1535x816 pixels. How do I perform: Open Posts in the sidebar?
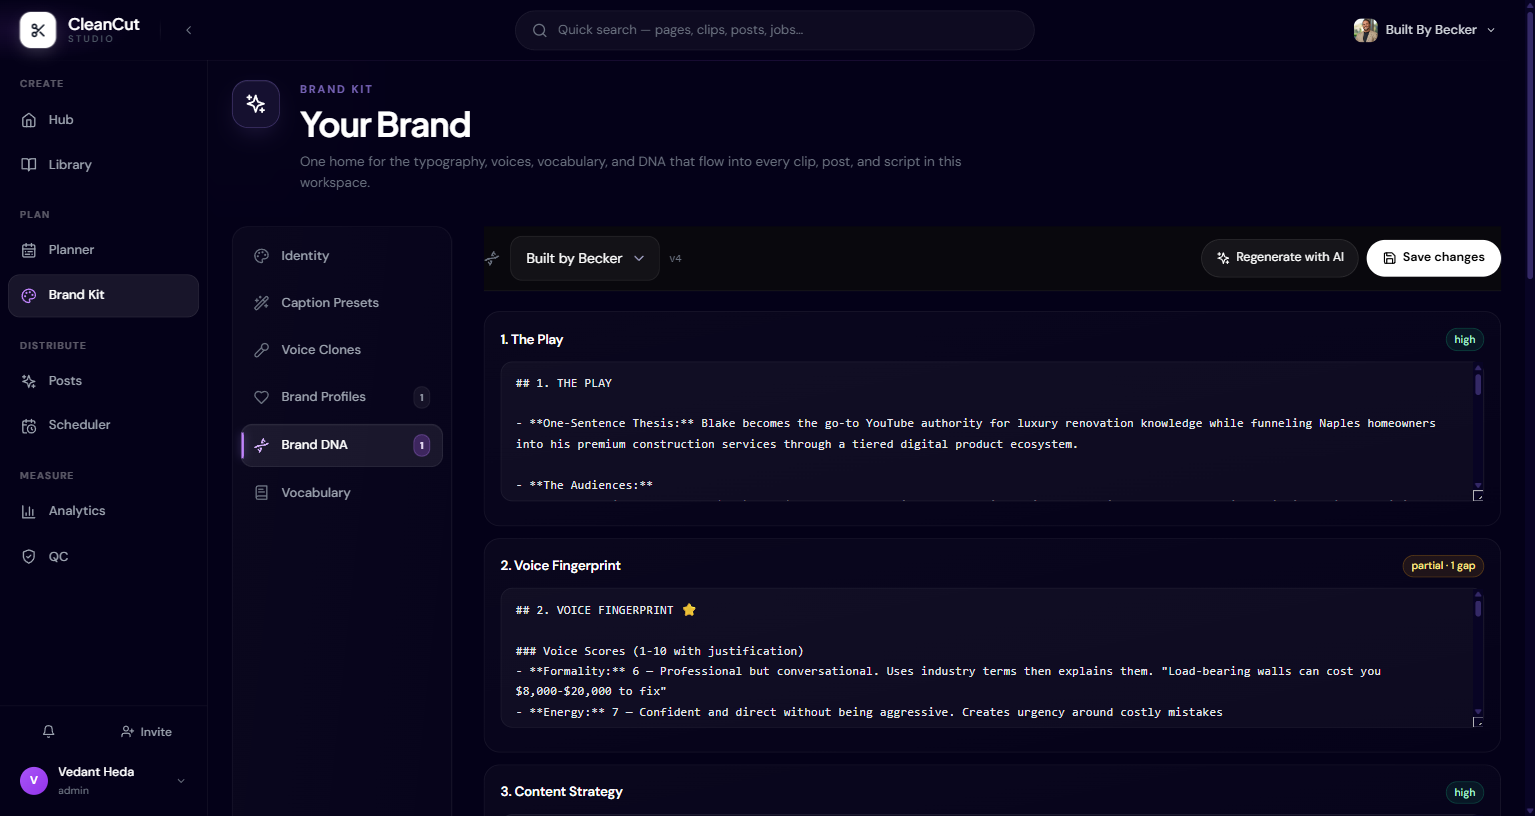[x=103, y=381]
